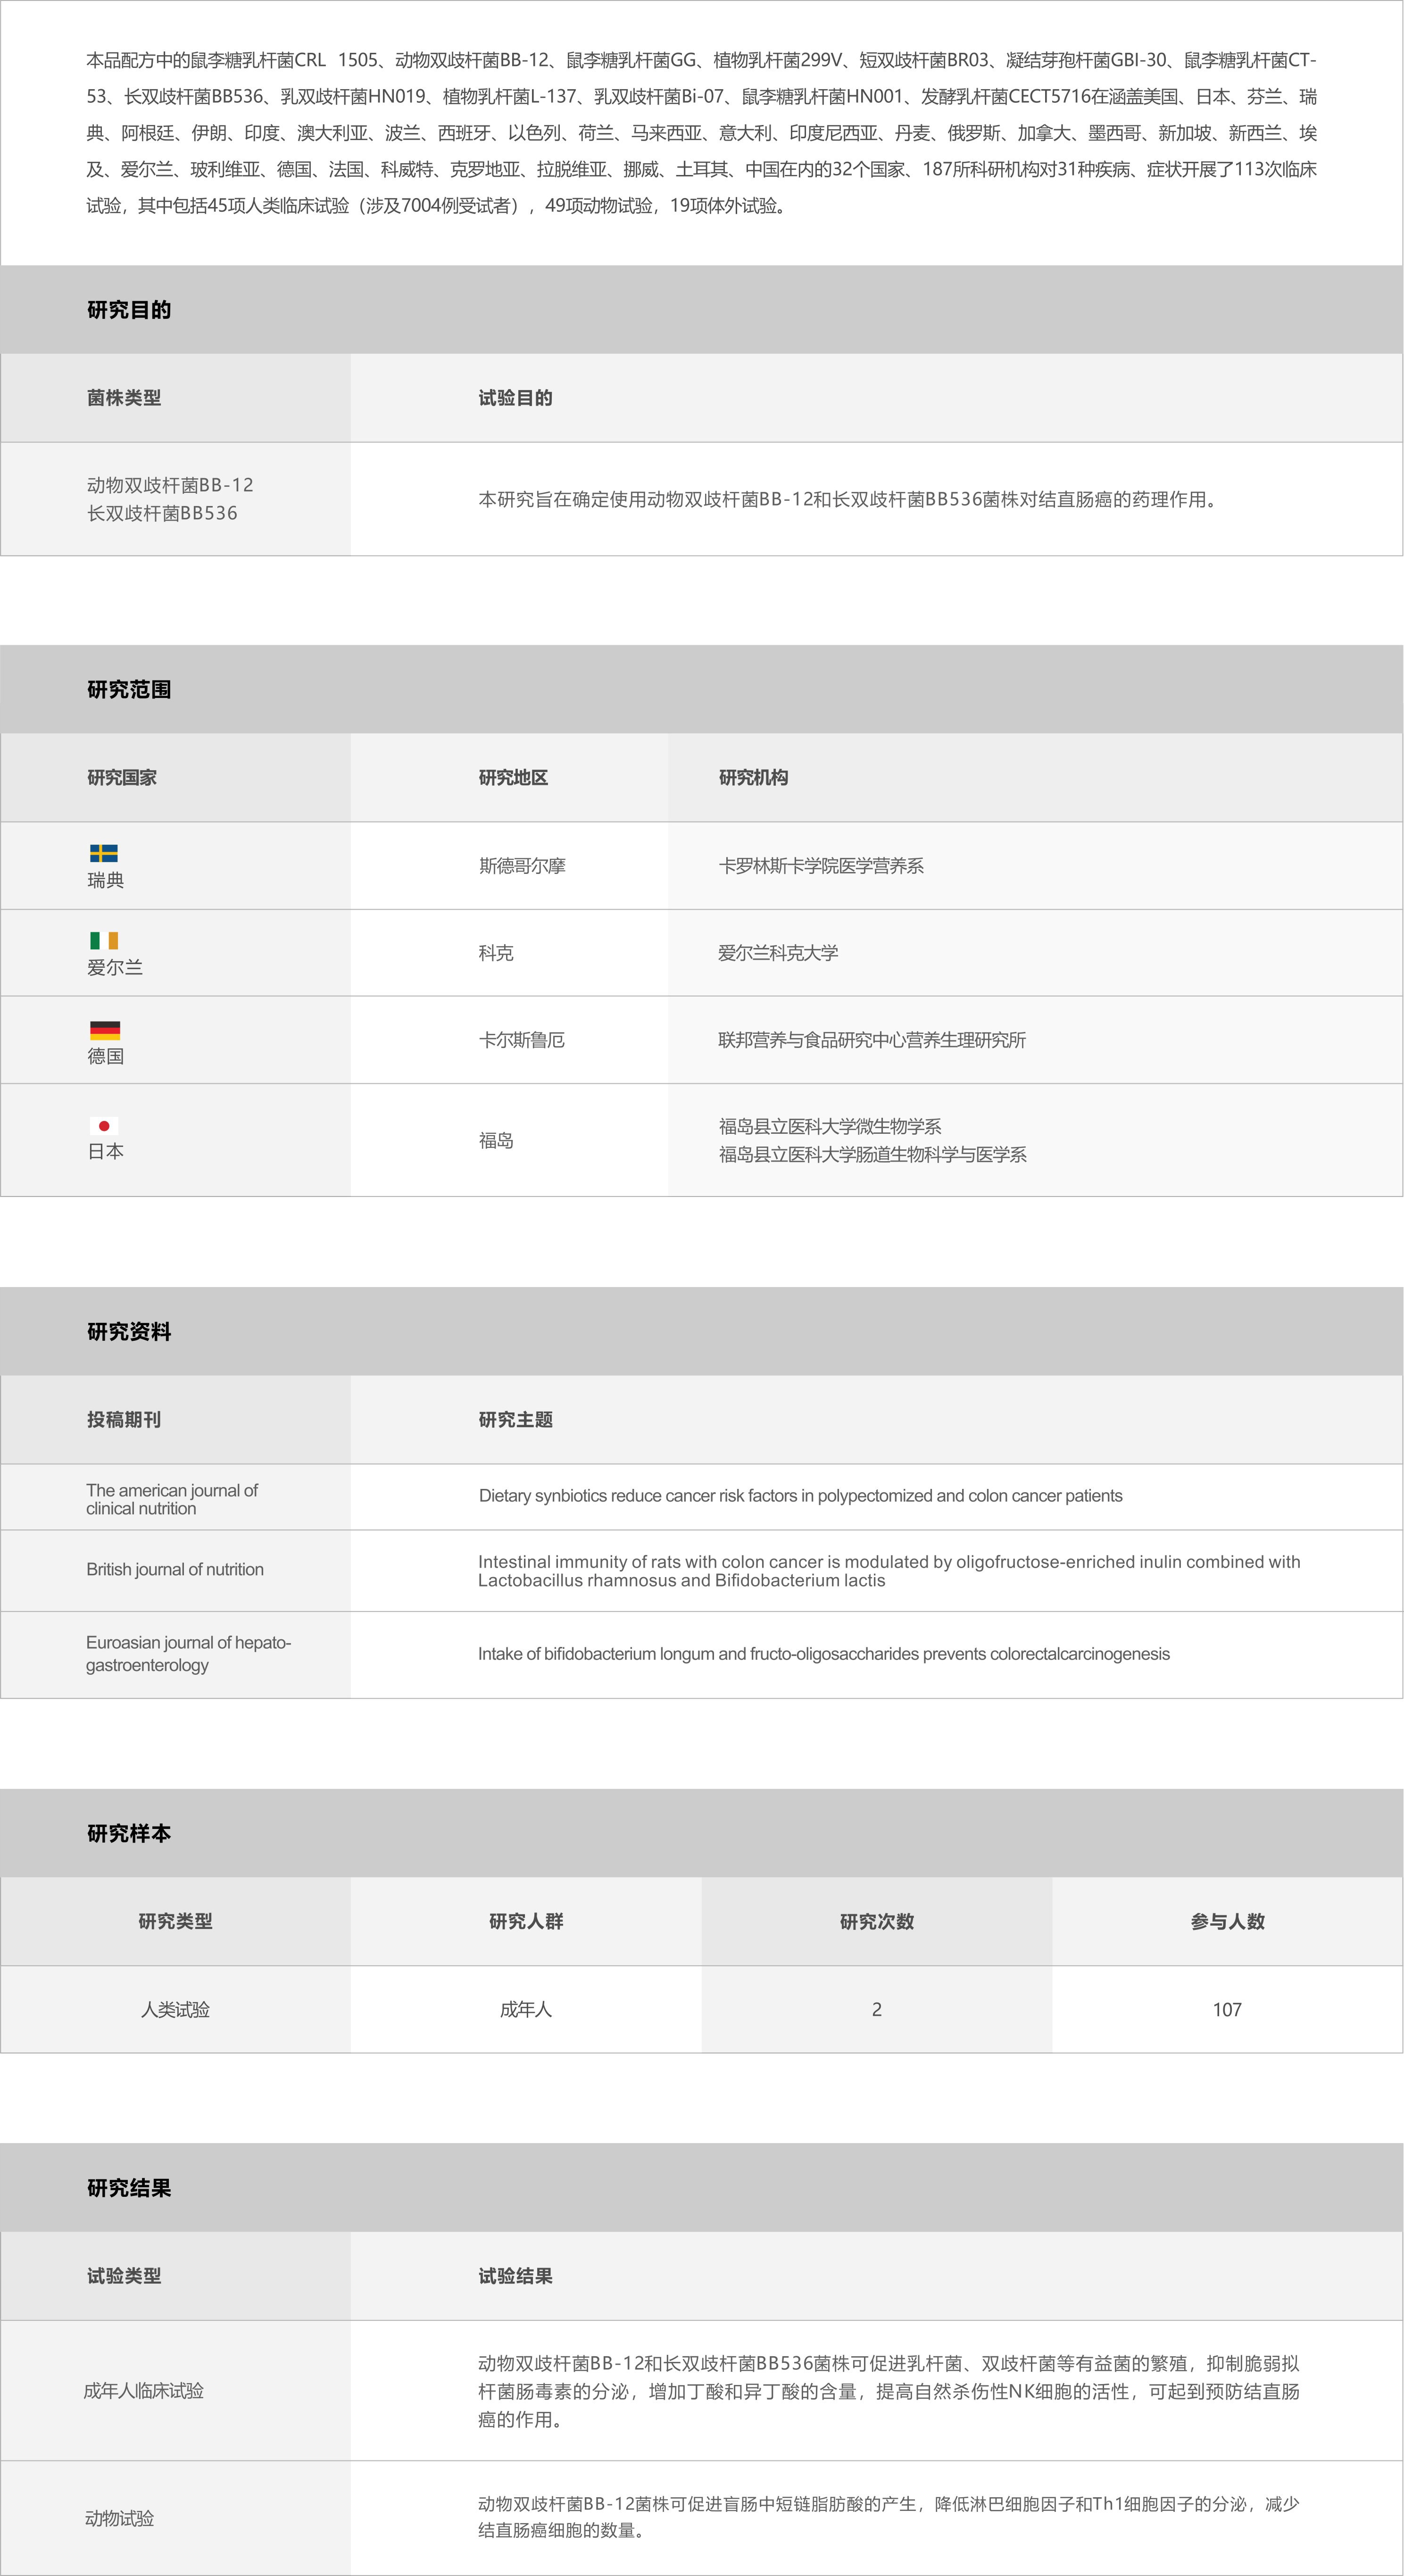Viewport: 1404px width, 2576px height.
Task: Select the 研究目的 section header
Action: (x=702, y=309)
